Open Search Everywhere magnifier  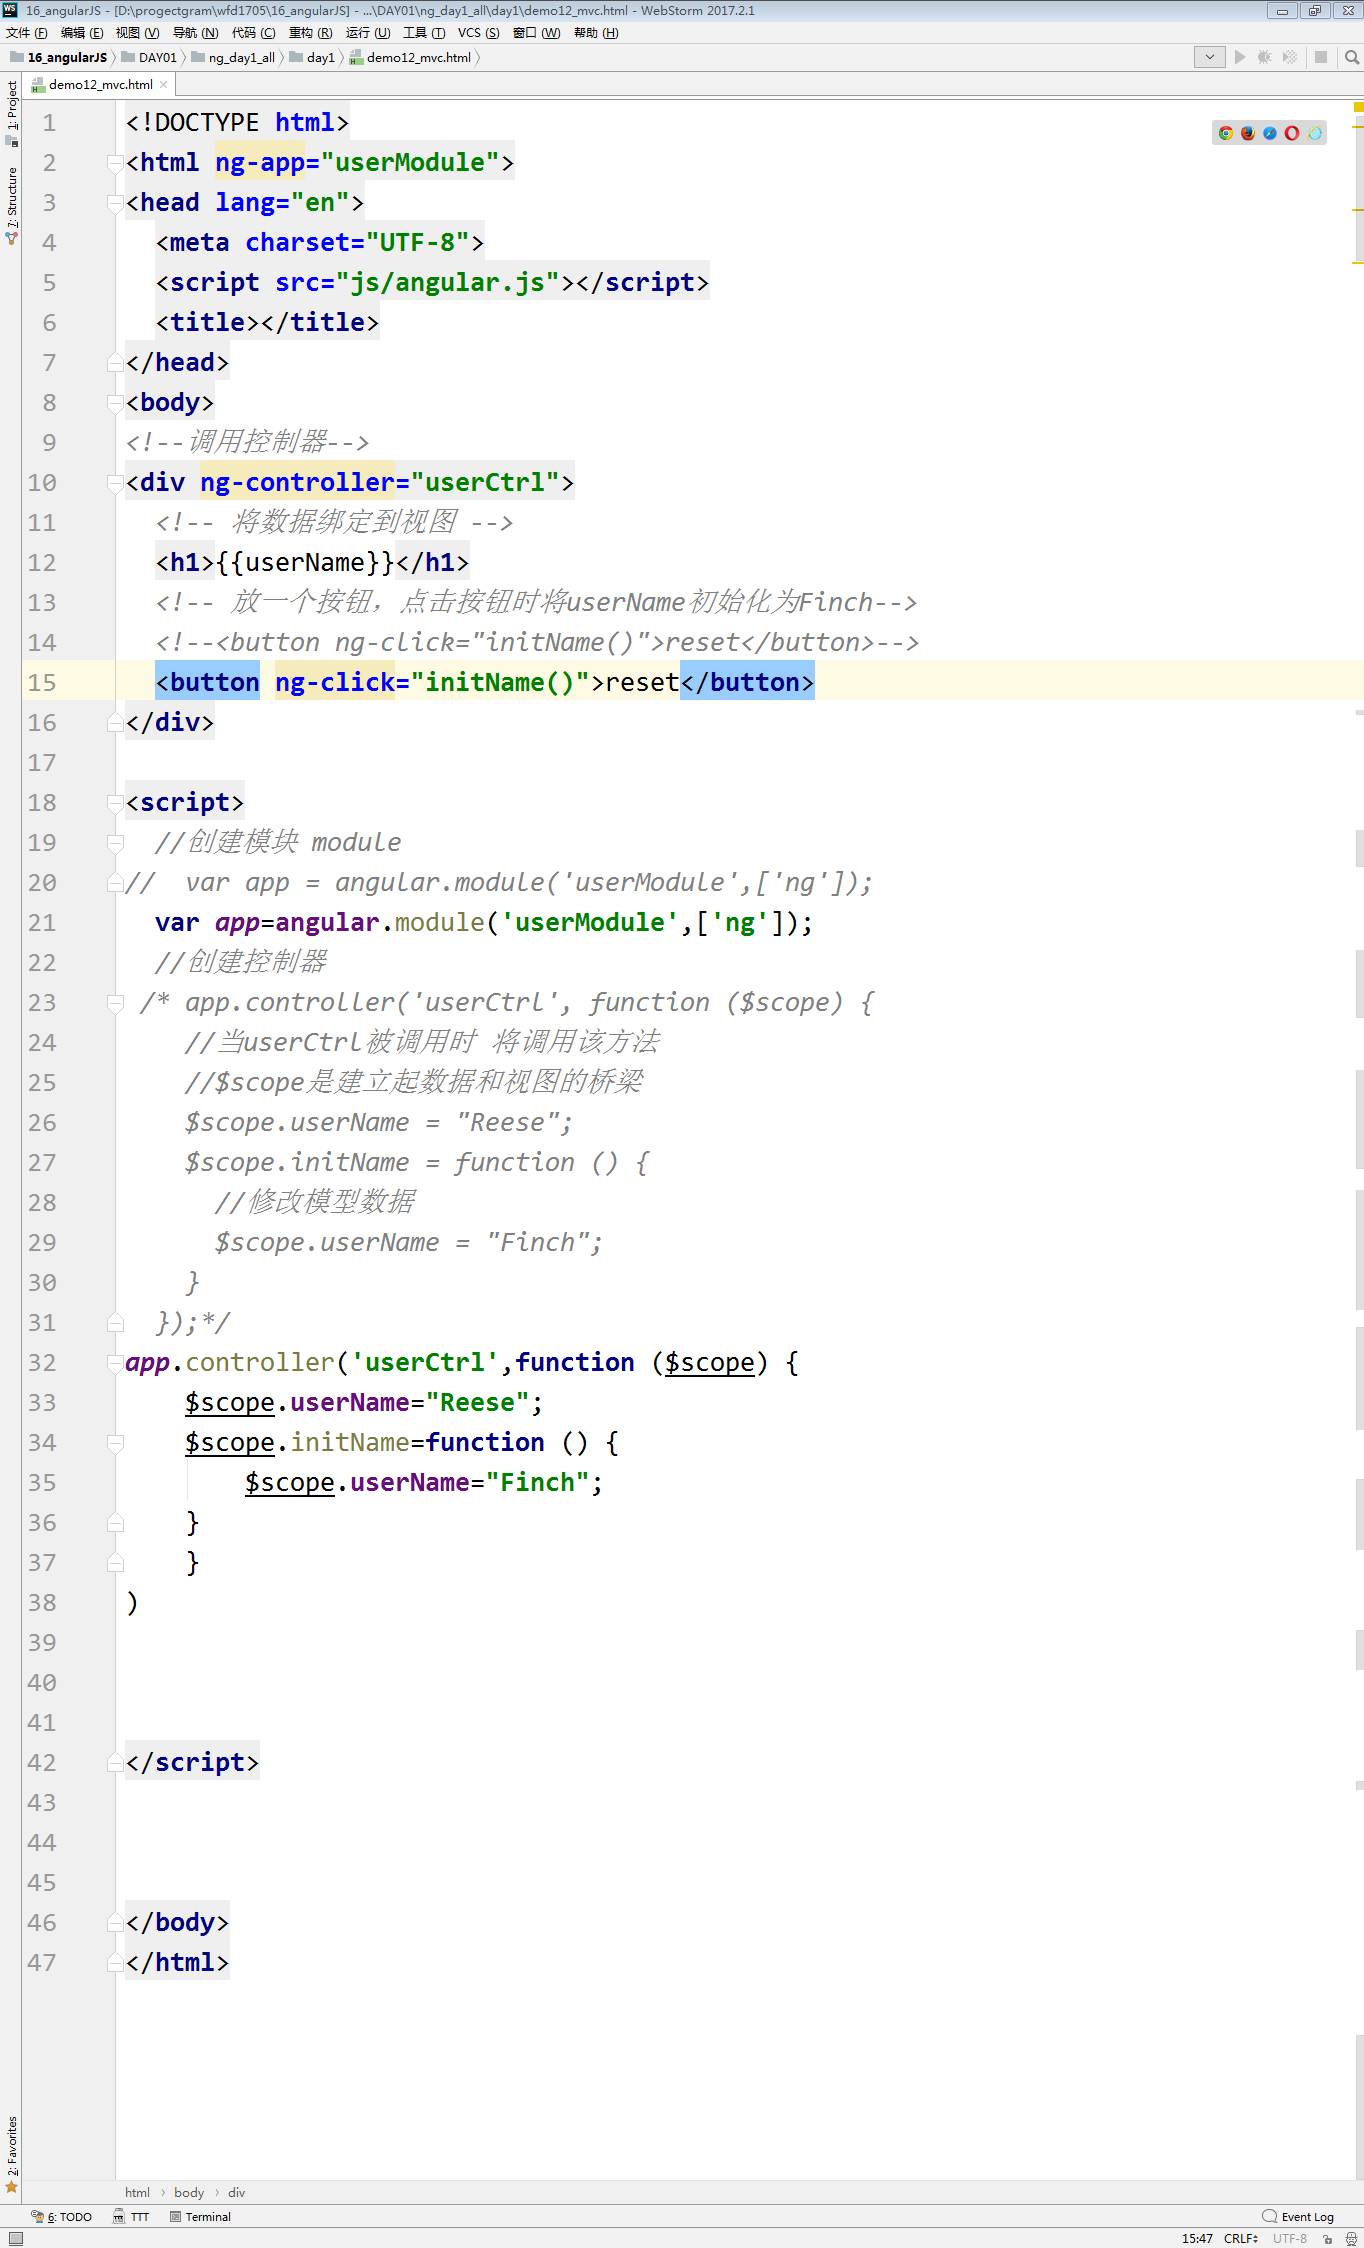[1352, 57]
